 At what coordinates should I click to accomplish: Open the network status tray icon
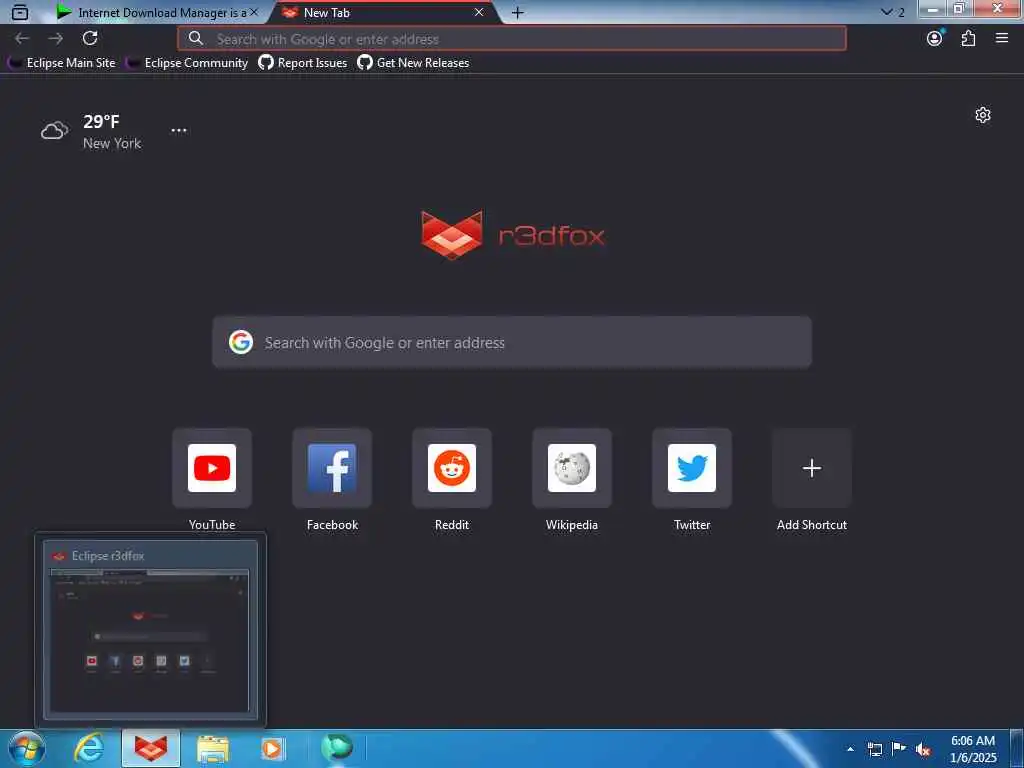(875, 750)
